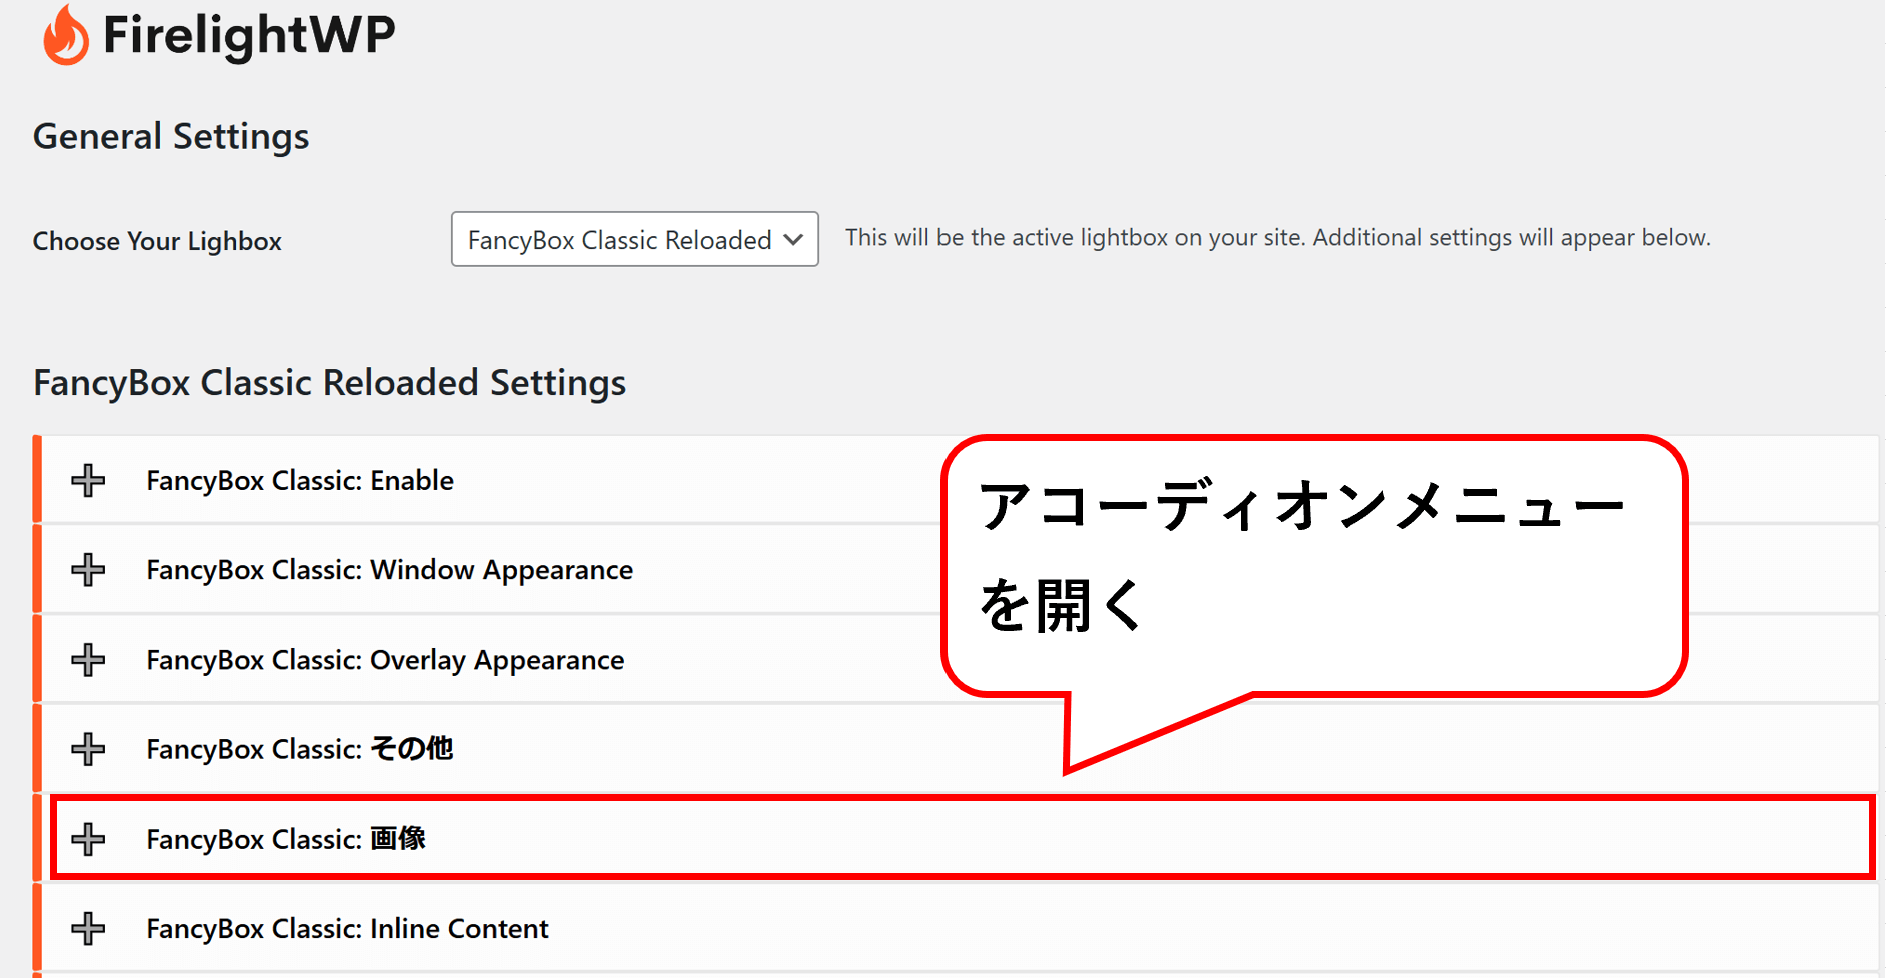The image size is (1886, 978).
Task: Click the plus icon for Inline Content section
Action: [88, 929]
